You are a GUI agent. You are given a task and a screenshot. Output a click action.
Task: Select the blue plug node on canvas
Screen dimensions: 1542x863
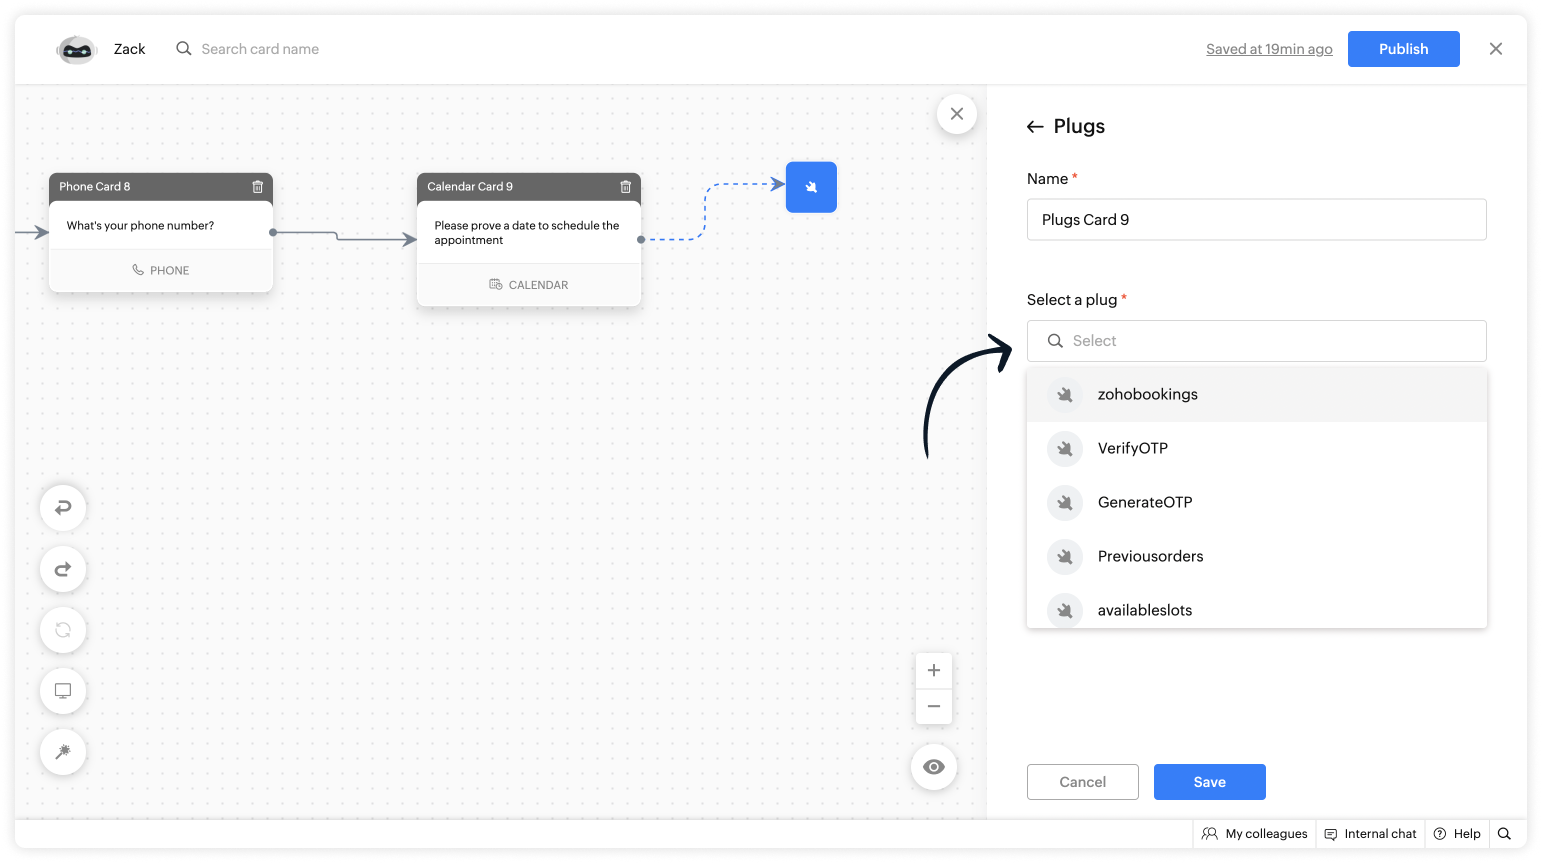click(811, 187)
